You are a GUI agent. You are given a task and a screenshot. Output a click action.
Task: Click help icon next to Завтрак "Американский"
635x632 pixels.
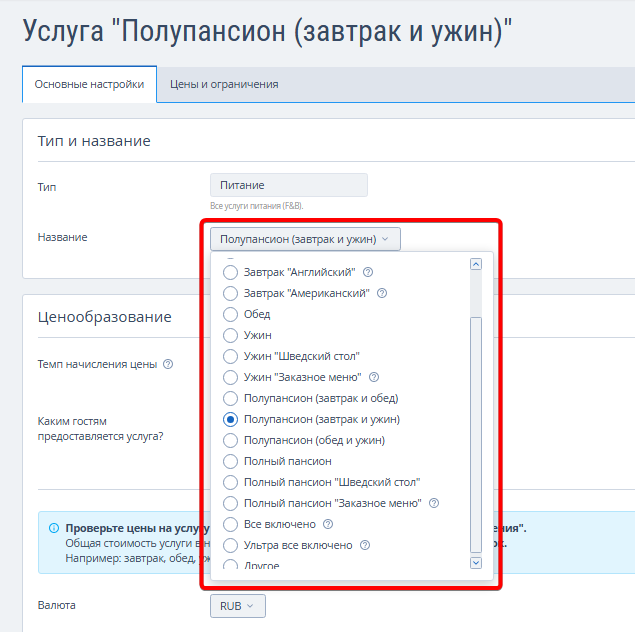pos(382,293)
